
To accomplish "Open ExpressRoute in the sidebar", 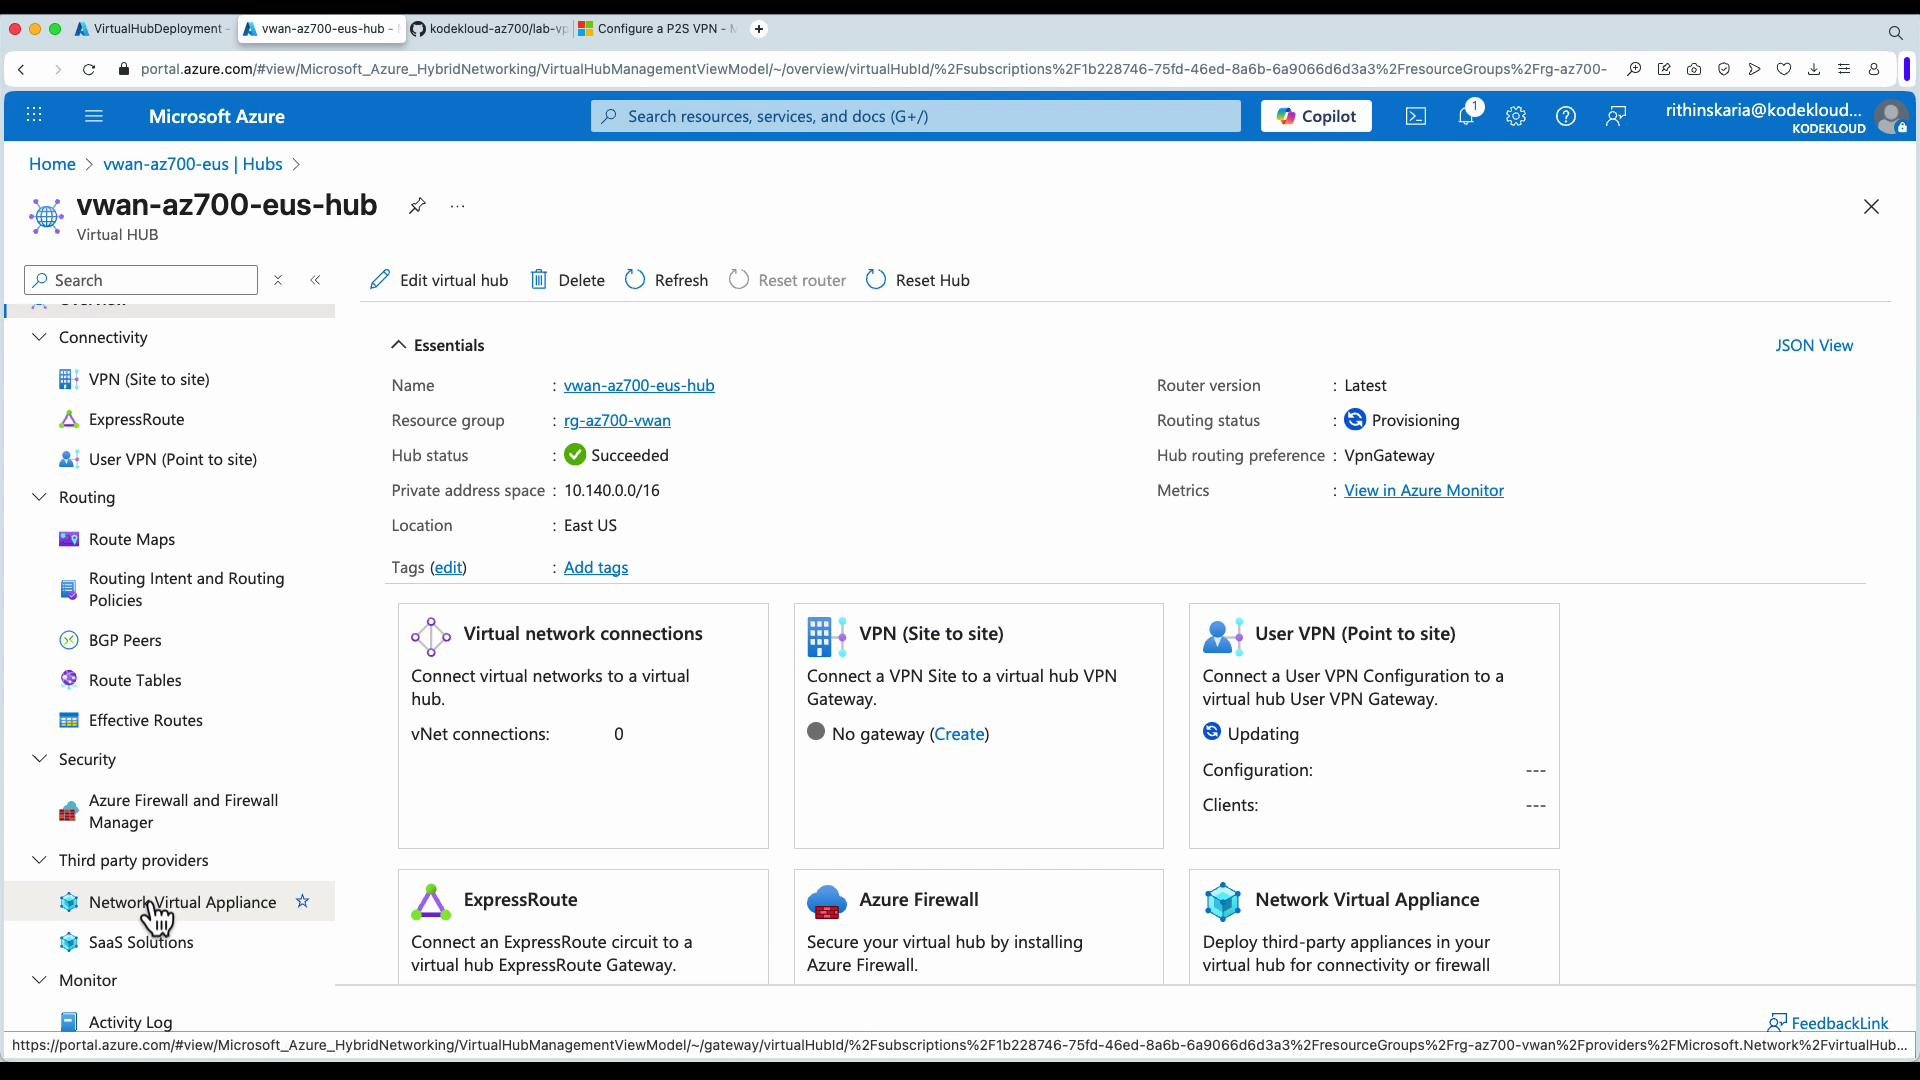I will point(136,419).
